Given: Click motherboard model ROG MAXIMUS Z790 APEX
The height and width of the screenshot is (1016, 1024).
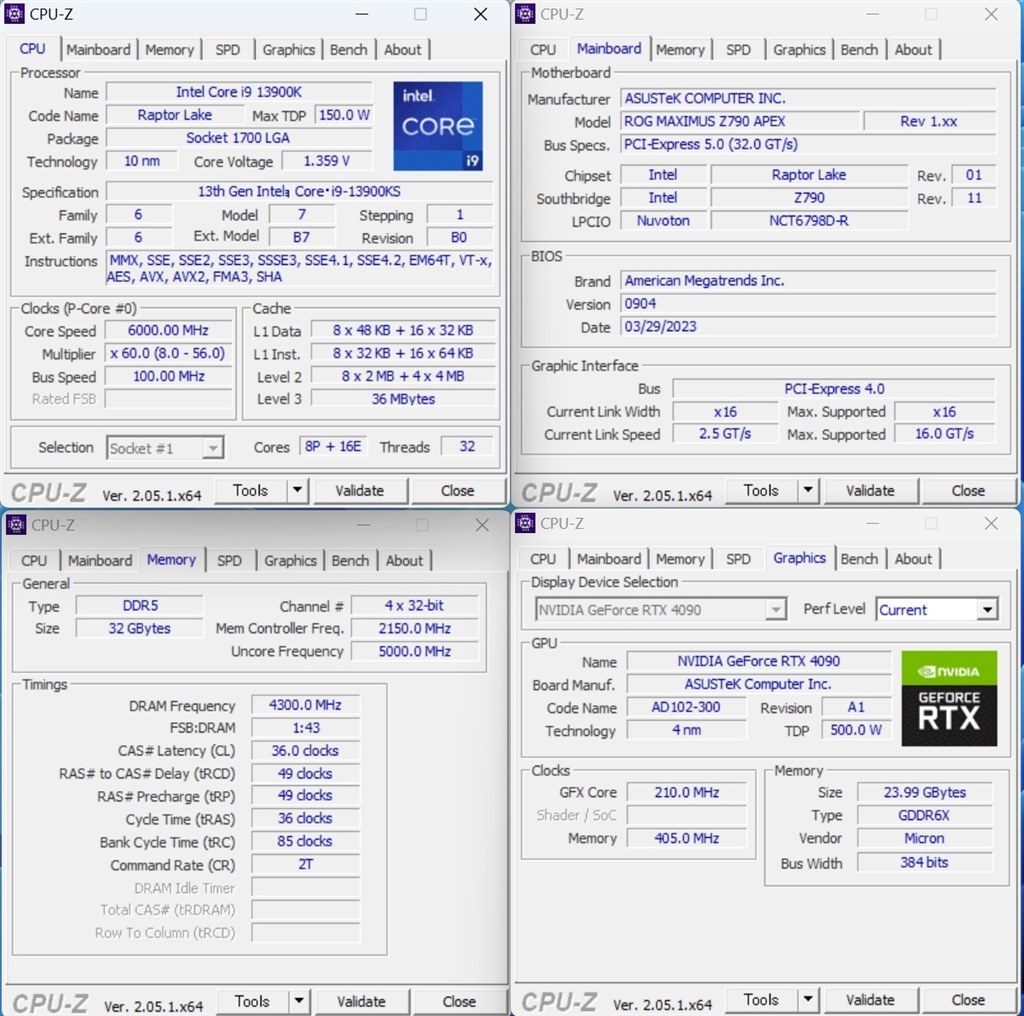Looking at the screenshot, I should (740, 121).
